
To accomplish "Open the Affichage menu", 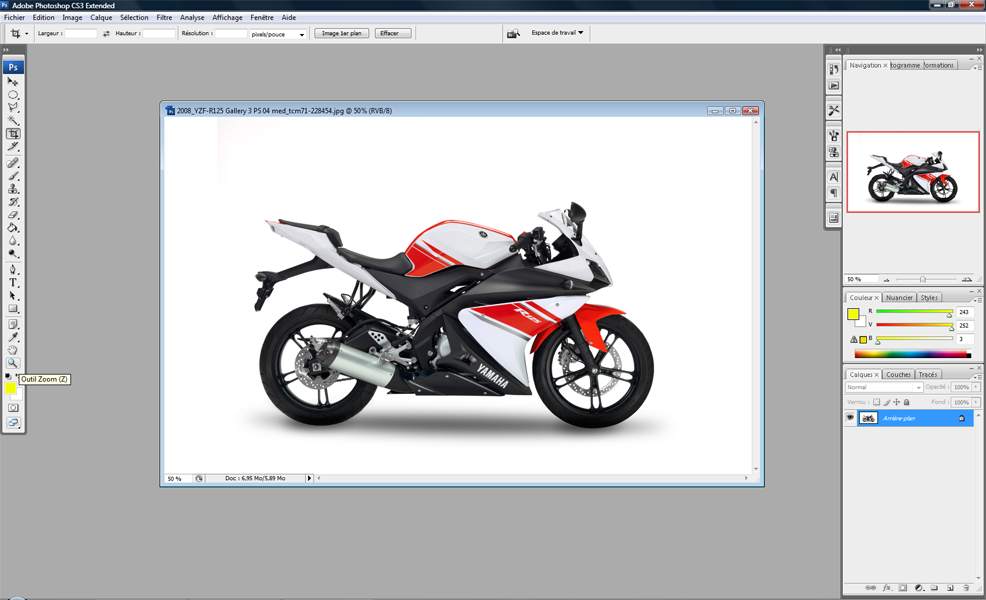I will click(227, 18).
